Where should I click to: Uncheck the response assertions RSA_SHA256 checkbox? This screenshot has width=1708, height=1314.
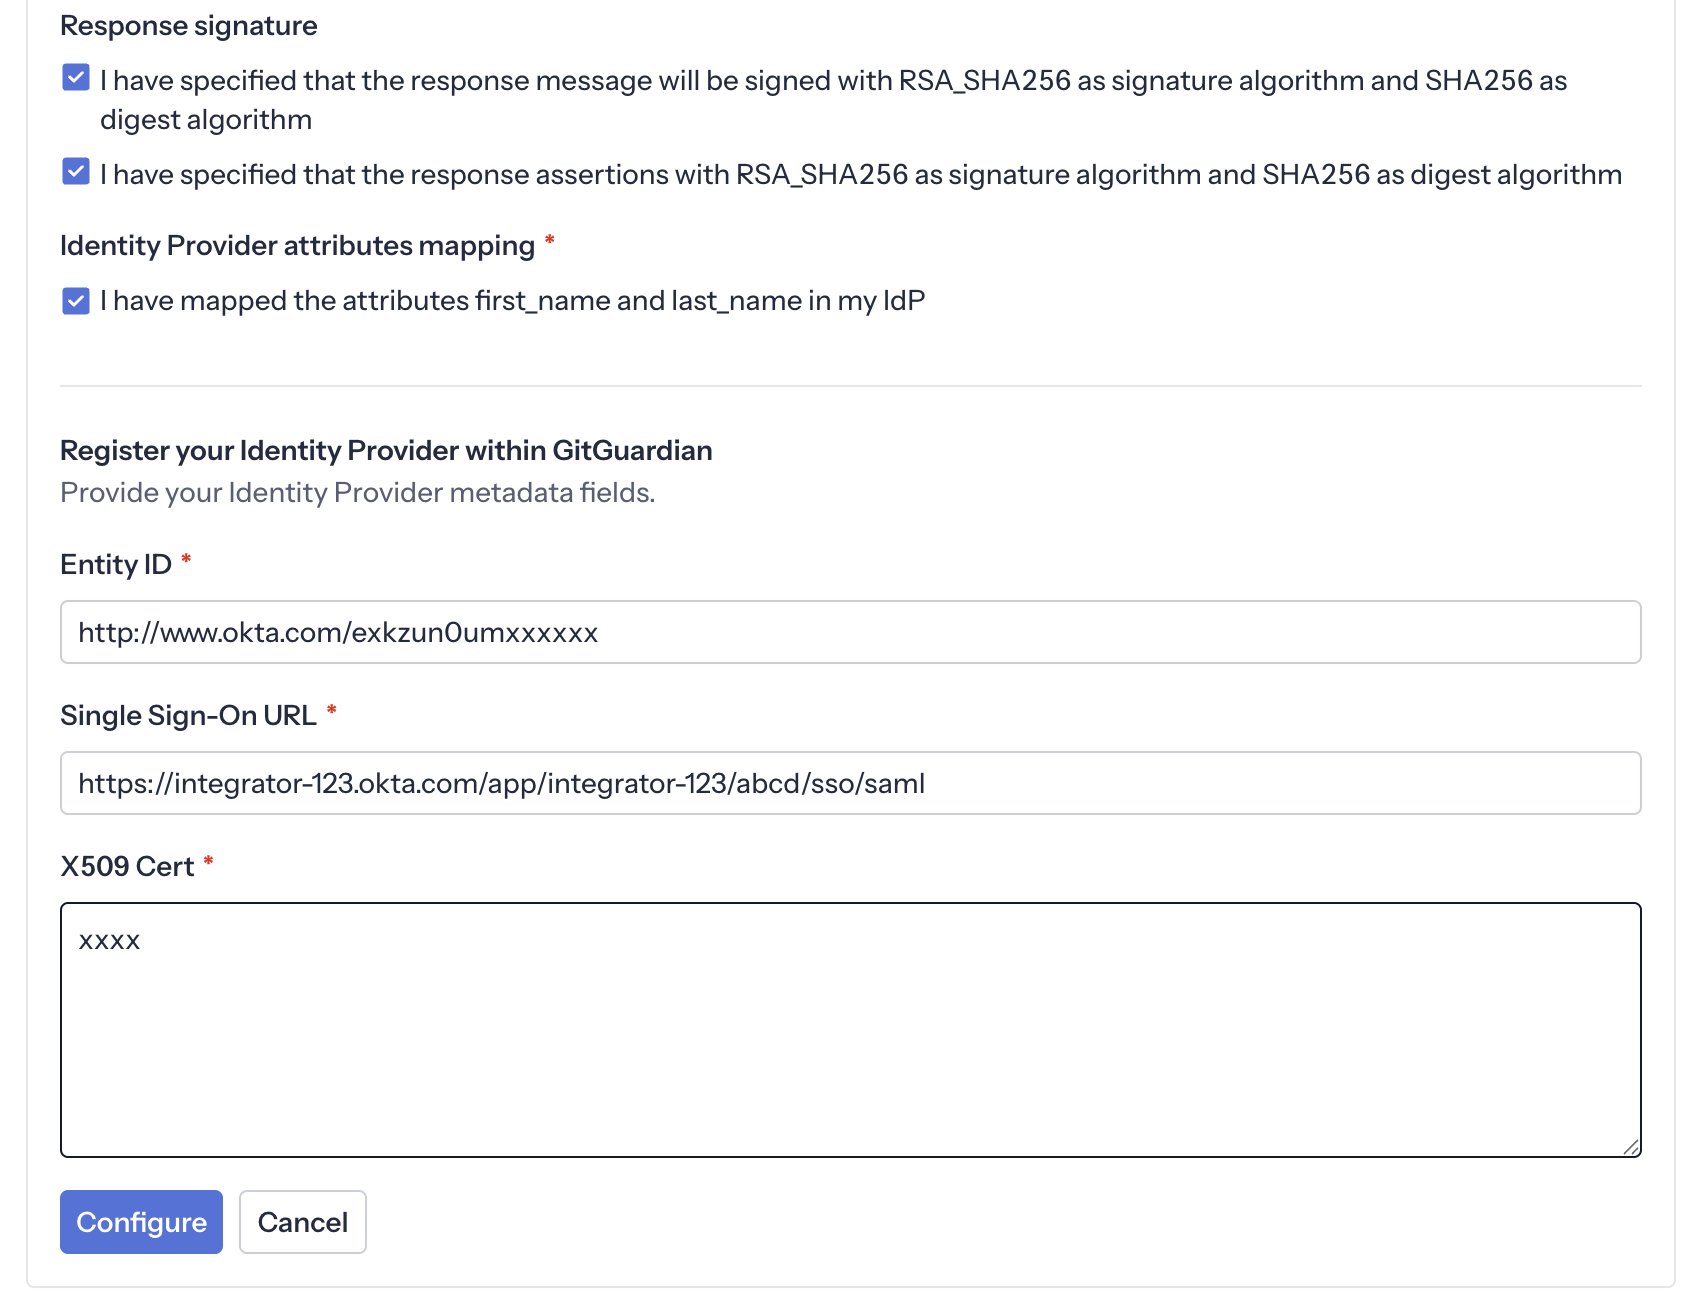pyautogui.click(x=75, y=173)
